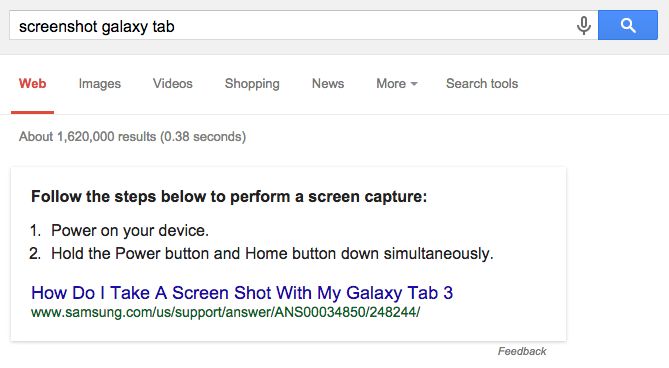Switch to the Videos tab
The width and height of the screenshot is (669, 368).
pyautogui.click(x=173, y=84)
